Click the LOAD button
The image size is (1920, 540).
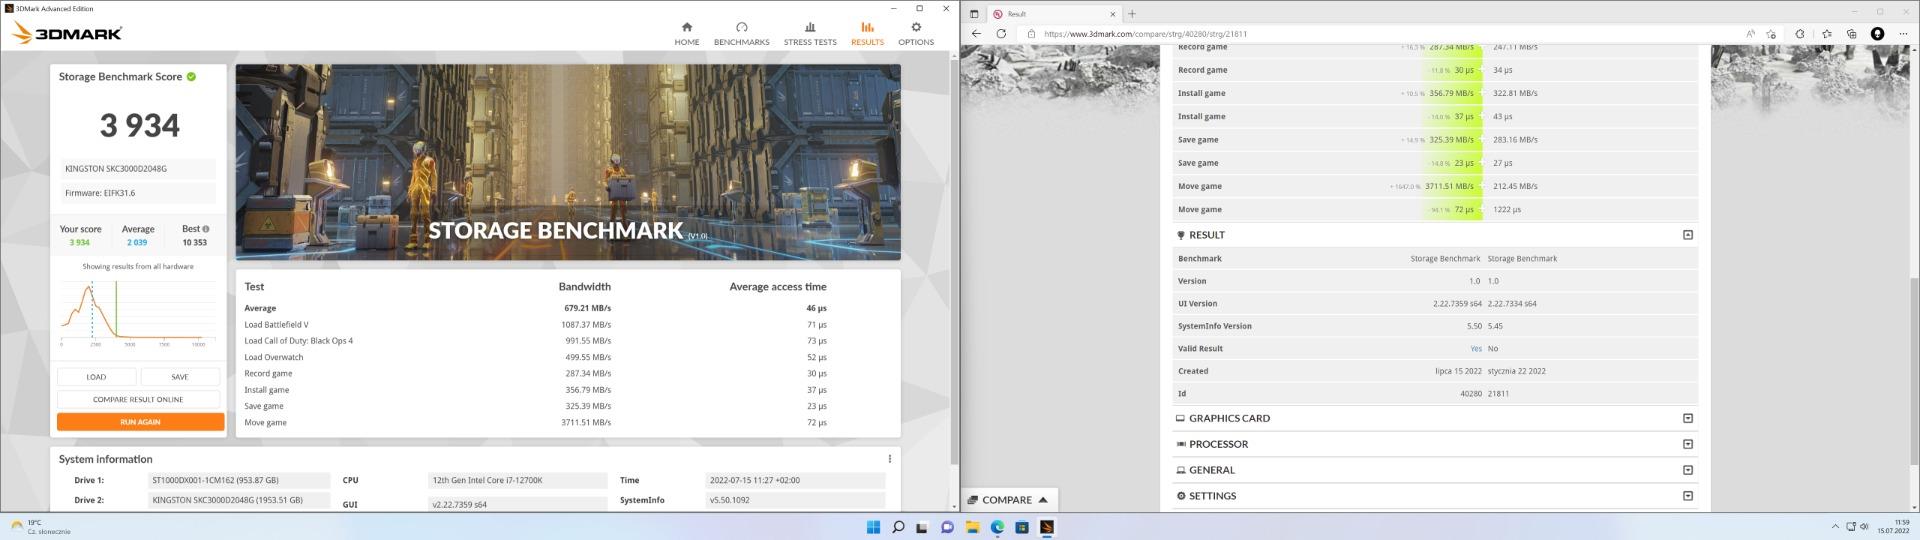[96, 377]
